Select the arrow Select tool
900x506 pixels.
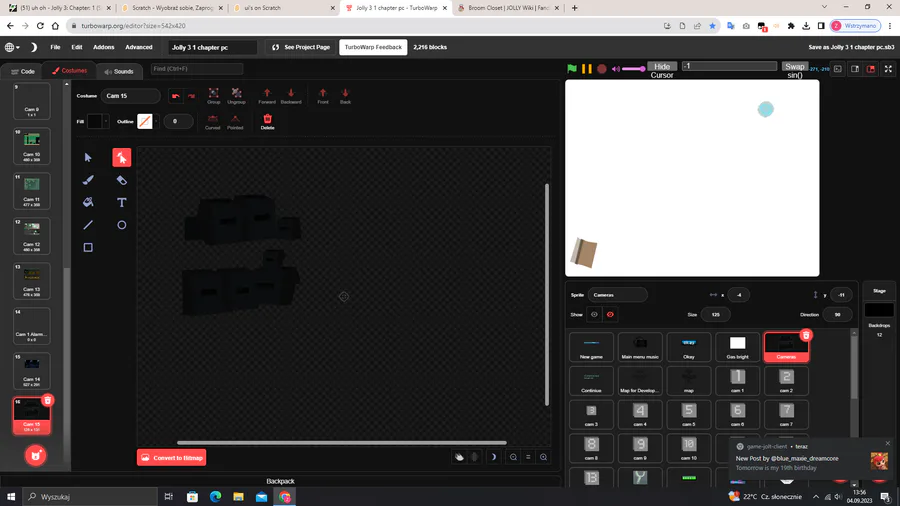[88, 157]
